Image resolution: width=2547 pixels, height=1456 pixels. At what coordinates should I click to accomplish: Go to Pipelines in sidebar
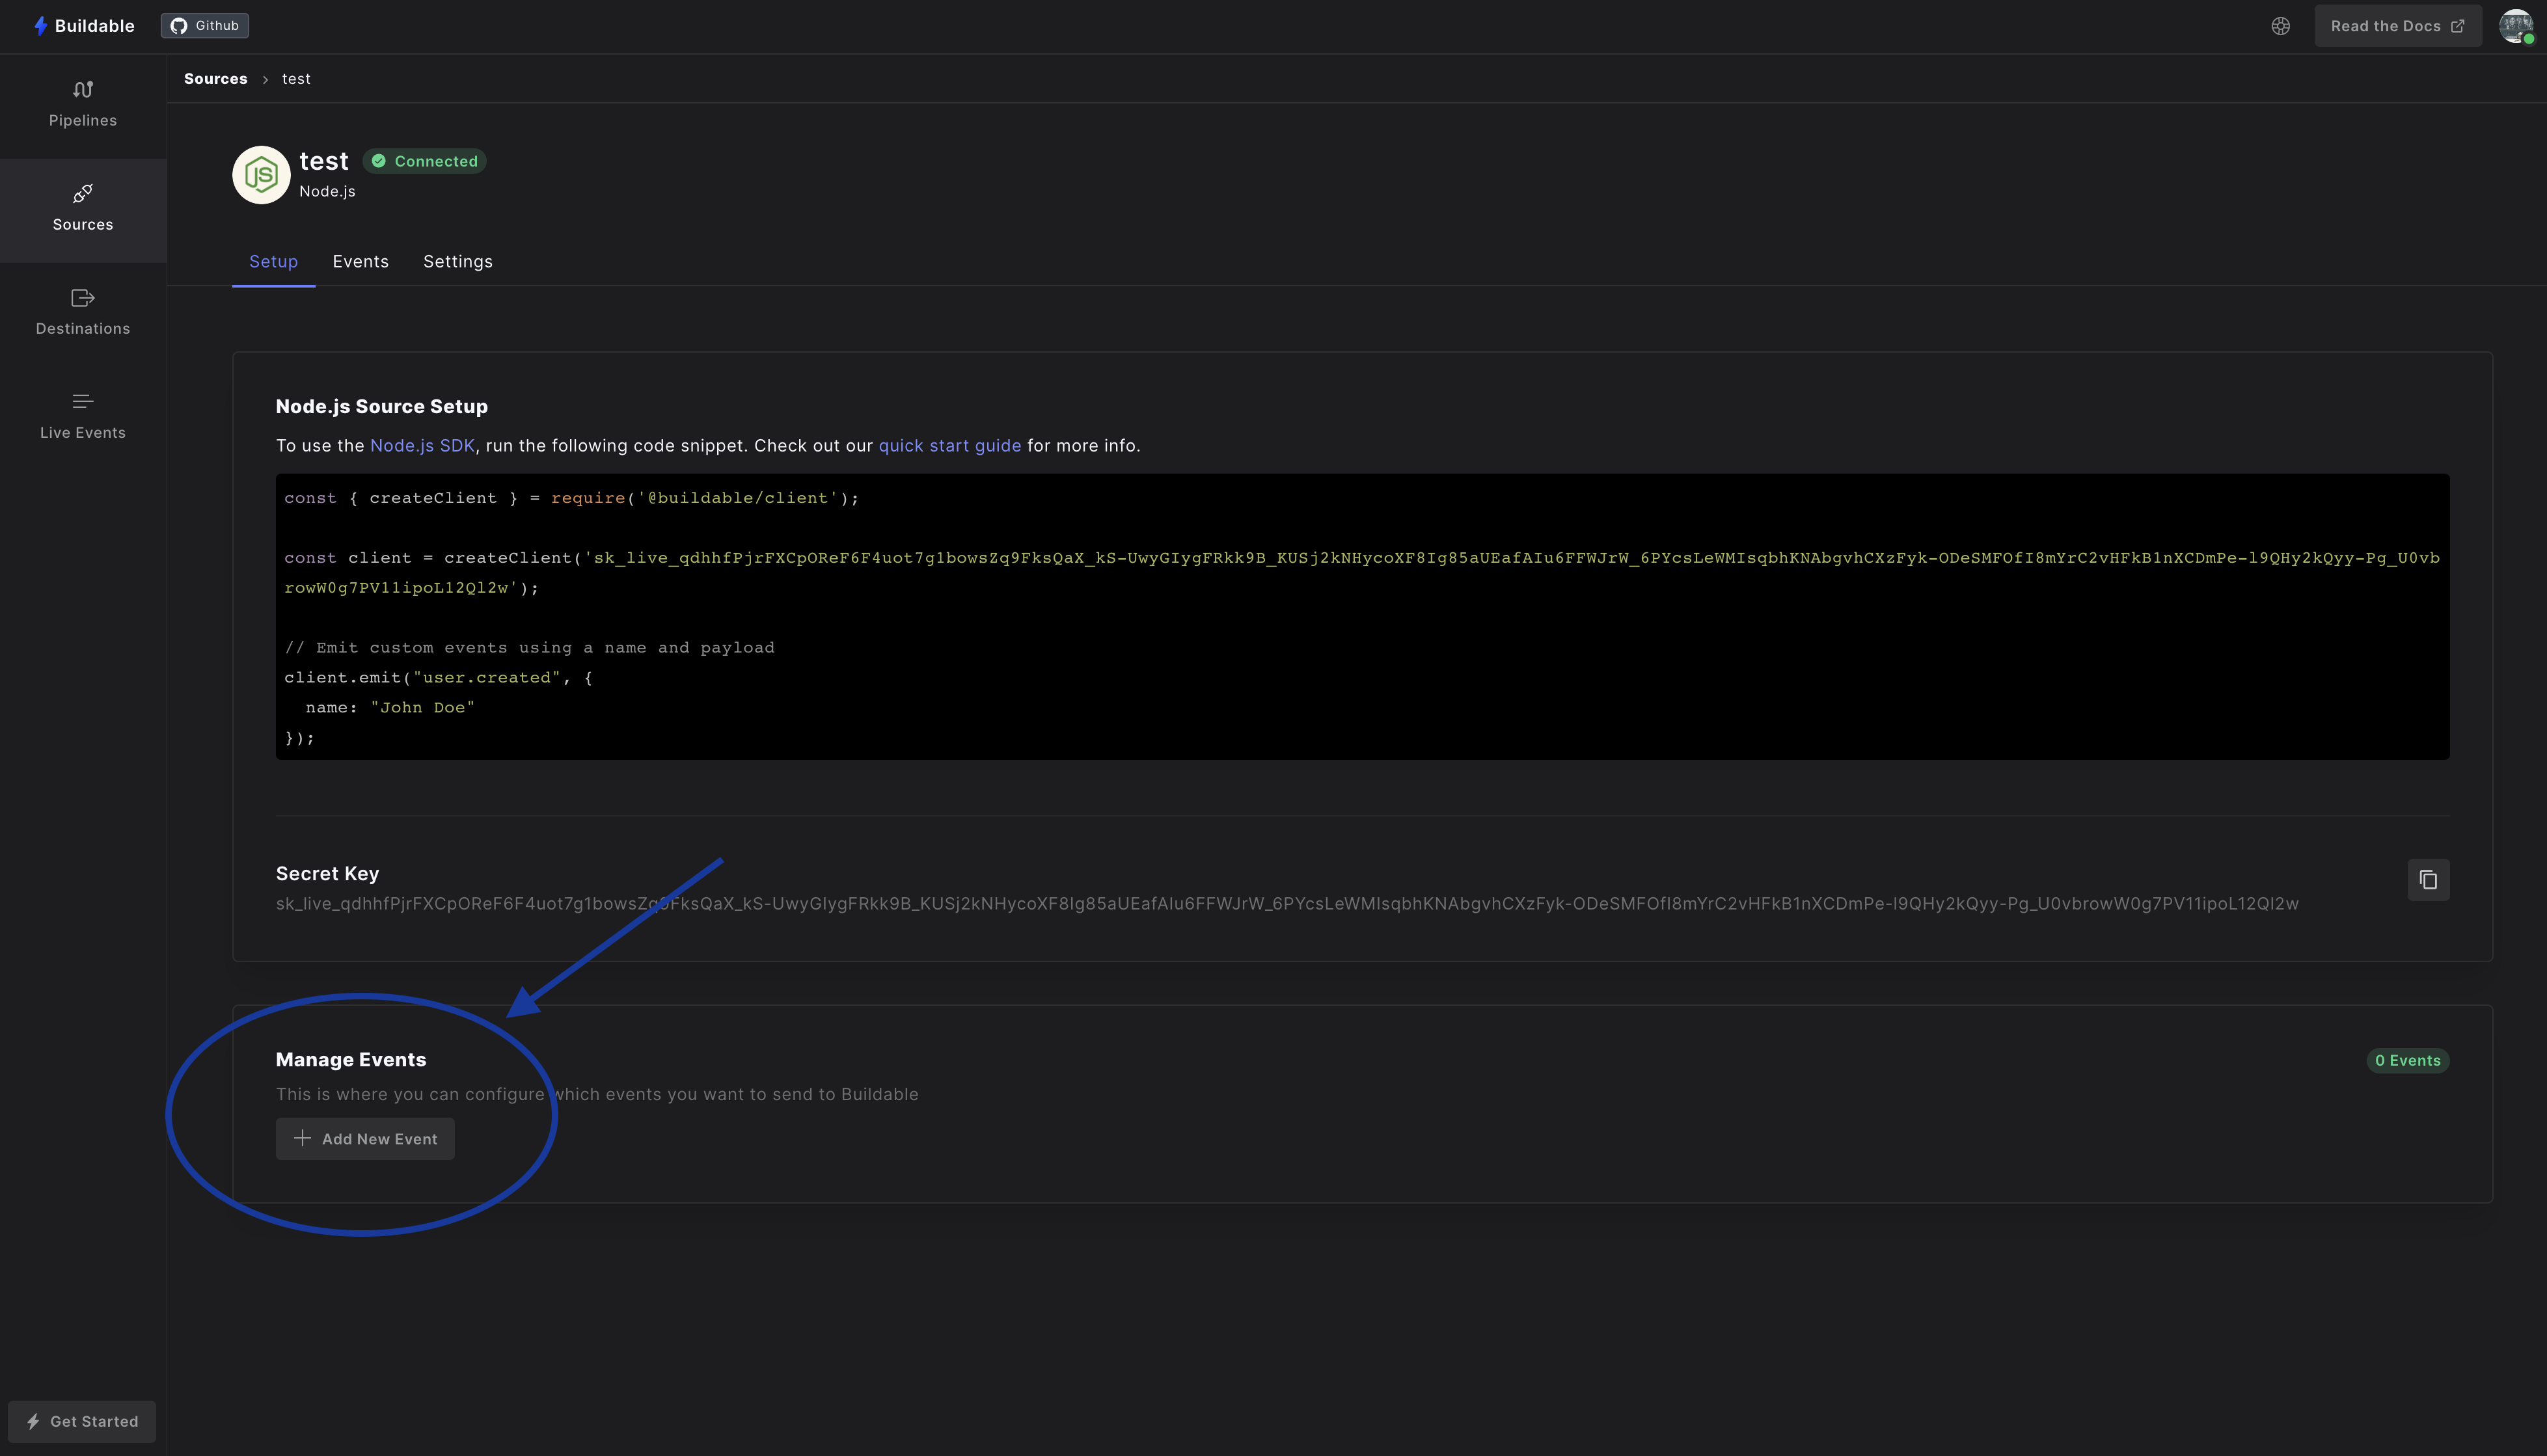coord(83,105)
